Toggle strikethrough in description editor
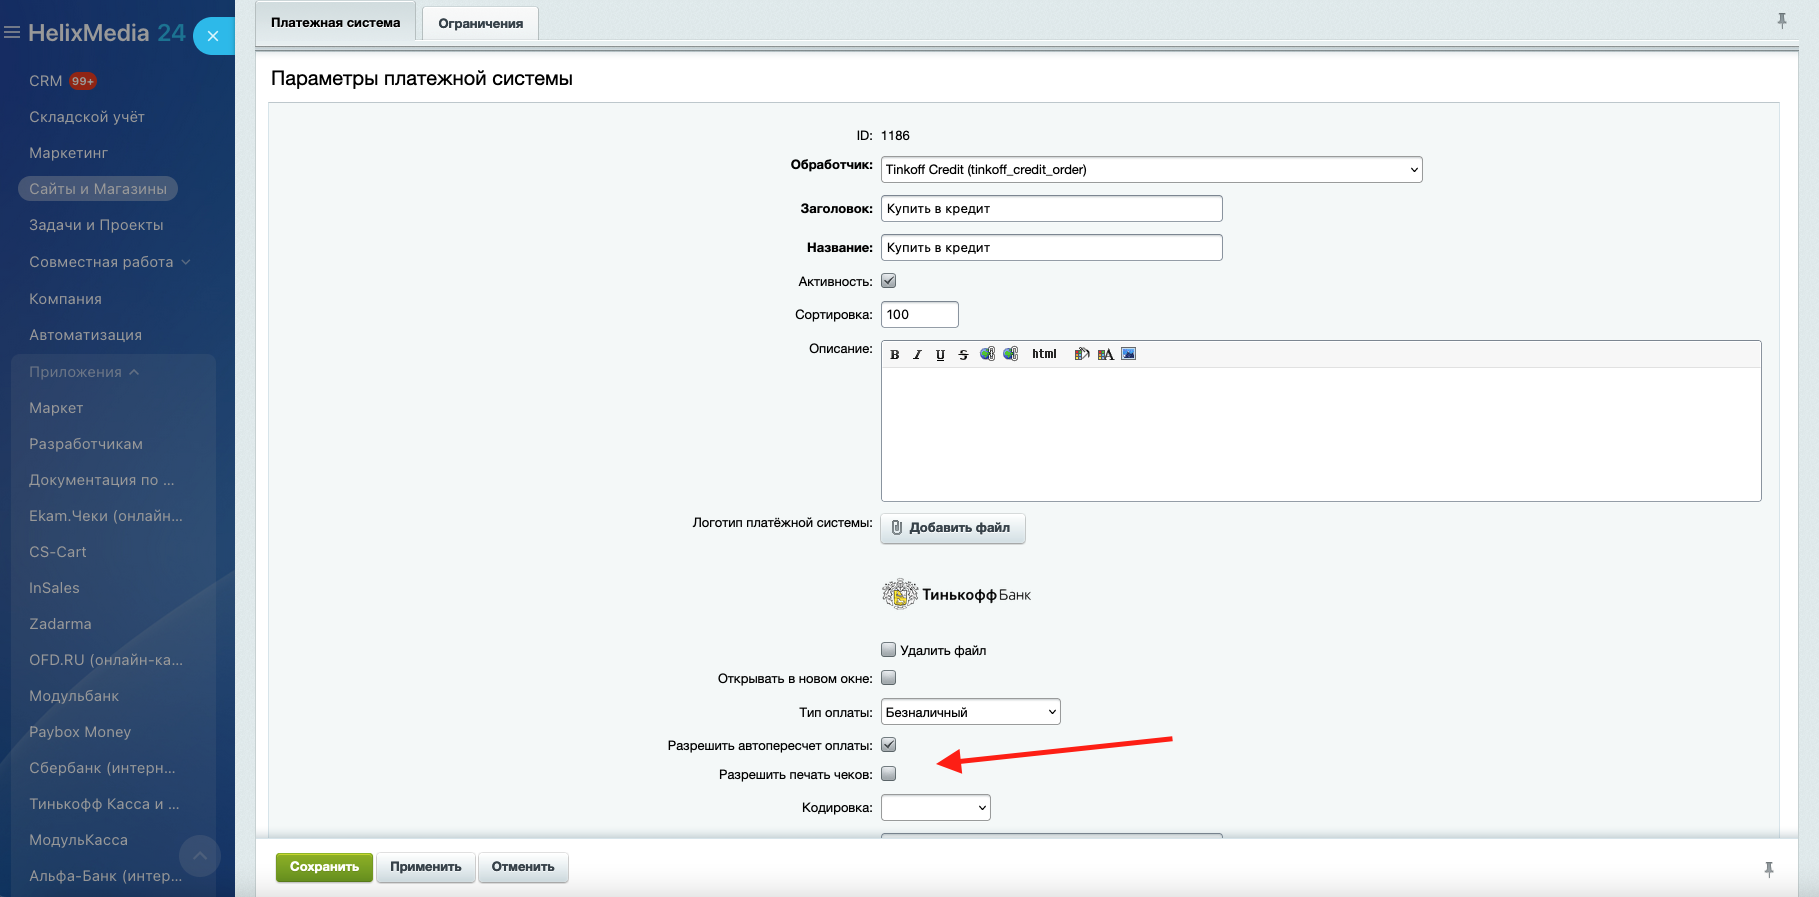Viewport: 1819px width, 897px height. coord(963,354)
